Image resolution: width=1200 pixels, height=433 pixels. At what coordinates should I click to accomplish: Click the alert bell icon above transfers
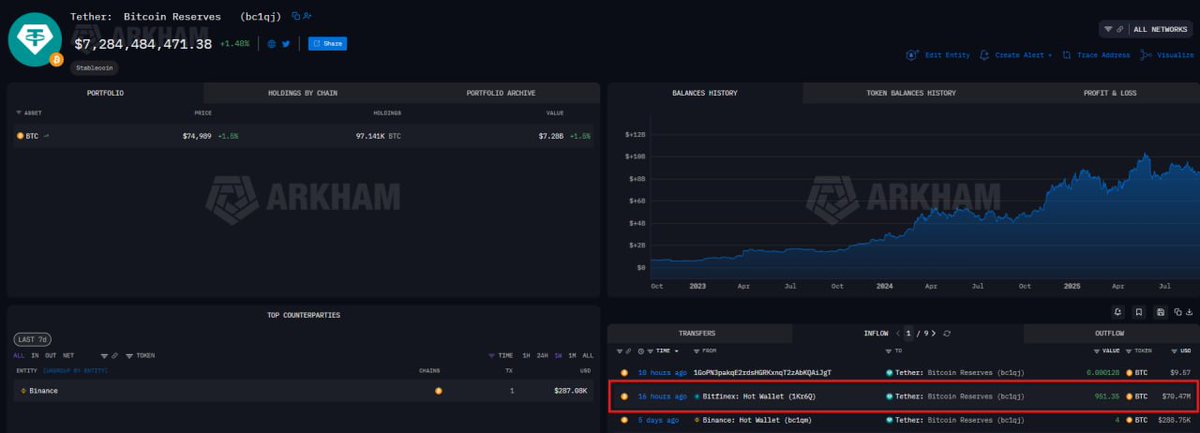pos(1116,312)
